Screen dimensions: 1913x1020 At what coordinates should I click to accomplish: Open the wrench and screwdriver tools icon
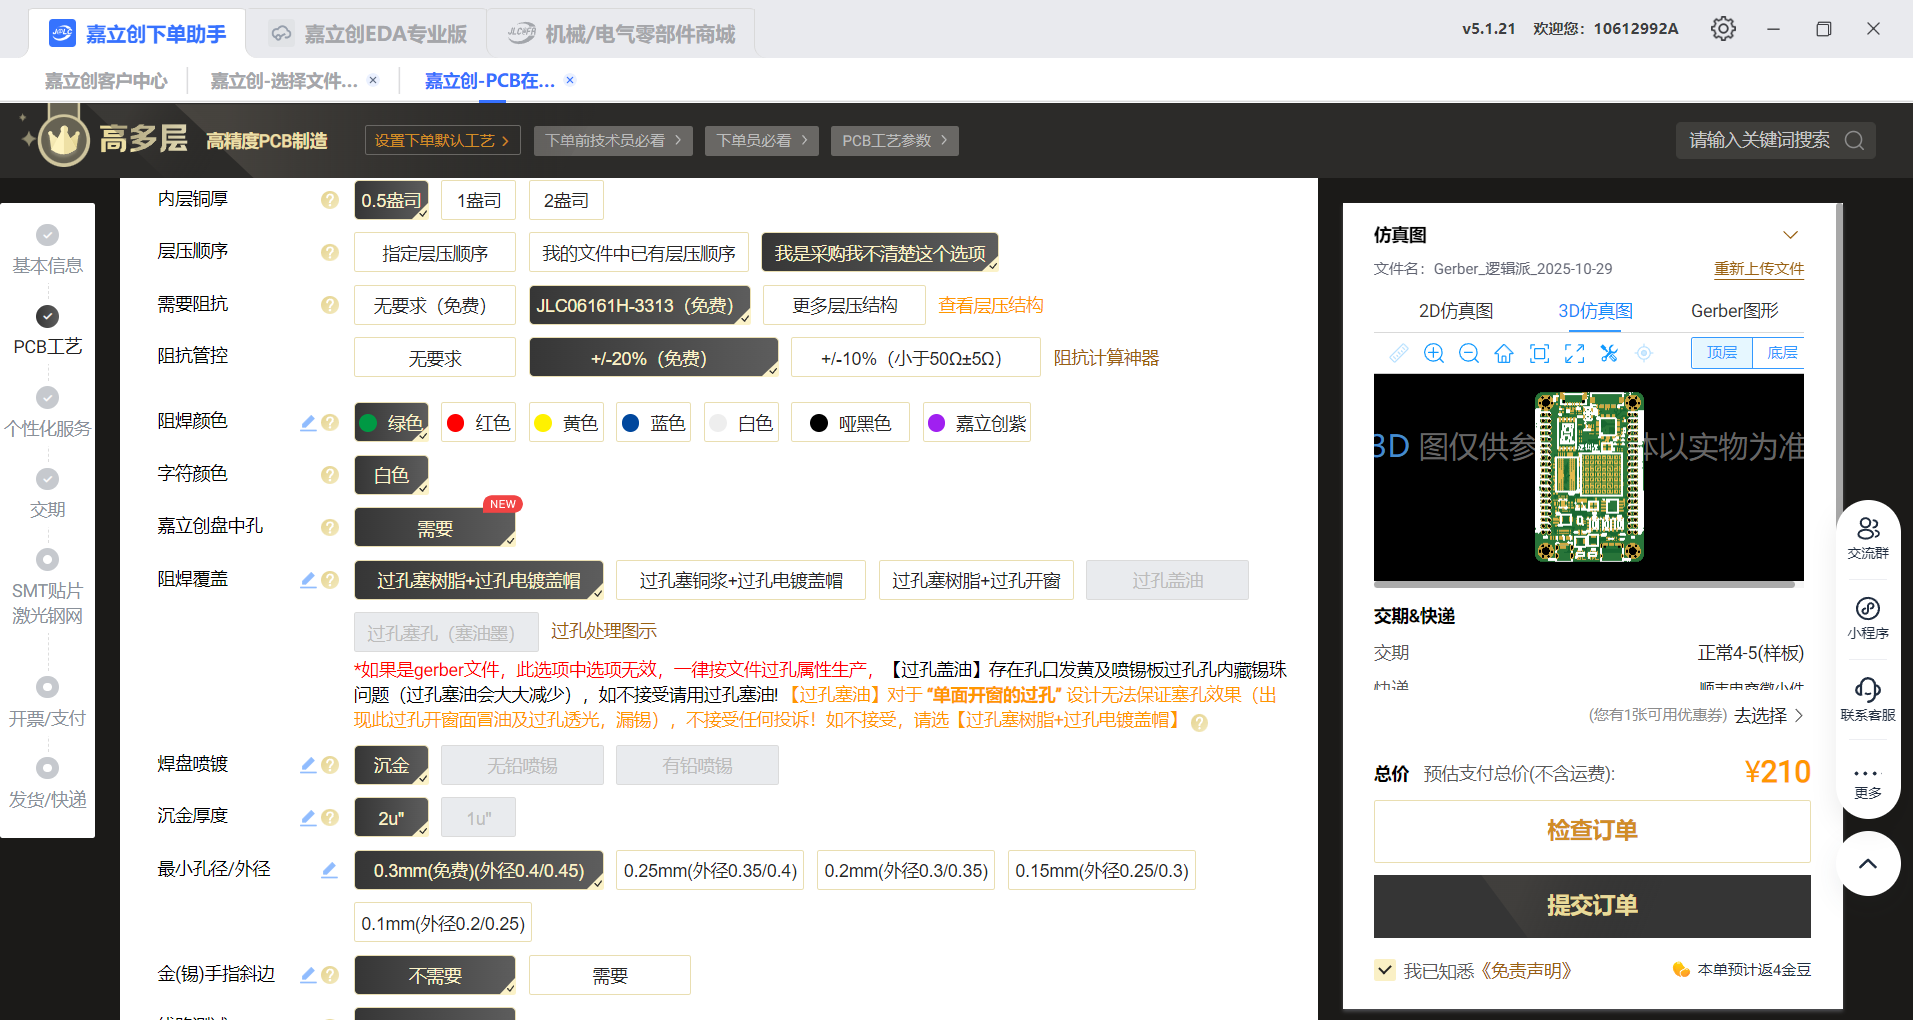pyautogui.click(x=1609, y=353)
